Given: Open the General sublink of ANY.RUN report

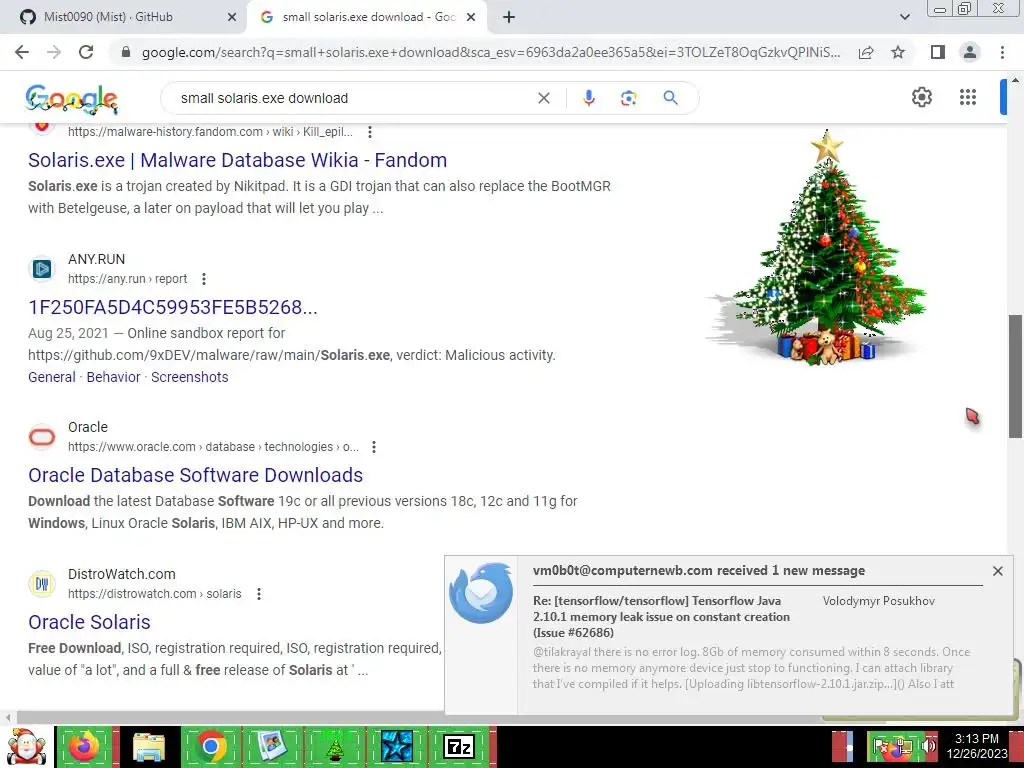Looking at the screenshot, I should click(x=52, y=377).
